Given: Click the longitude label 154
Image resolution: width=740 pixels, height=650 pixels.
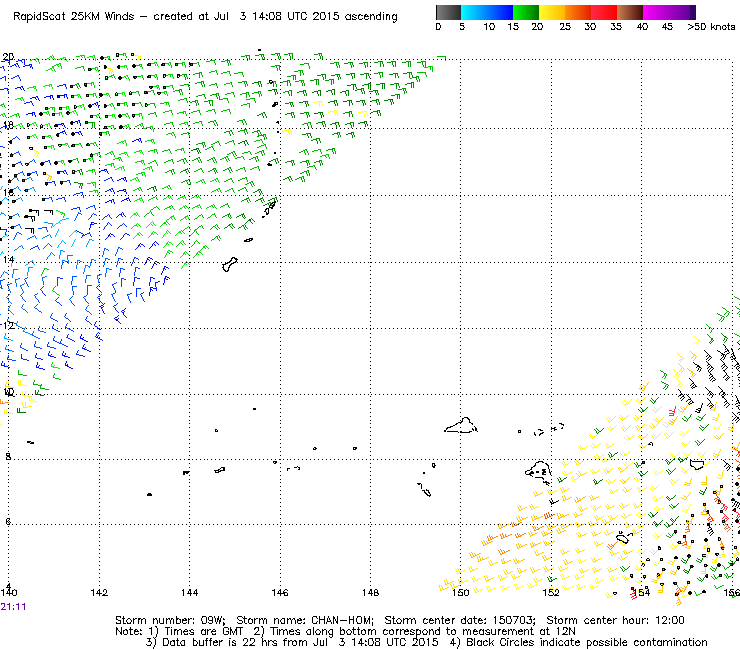Looking at the screenshot, I should pos(641,592).
